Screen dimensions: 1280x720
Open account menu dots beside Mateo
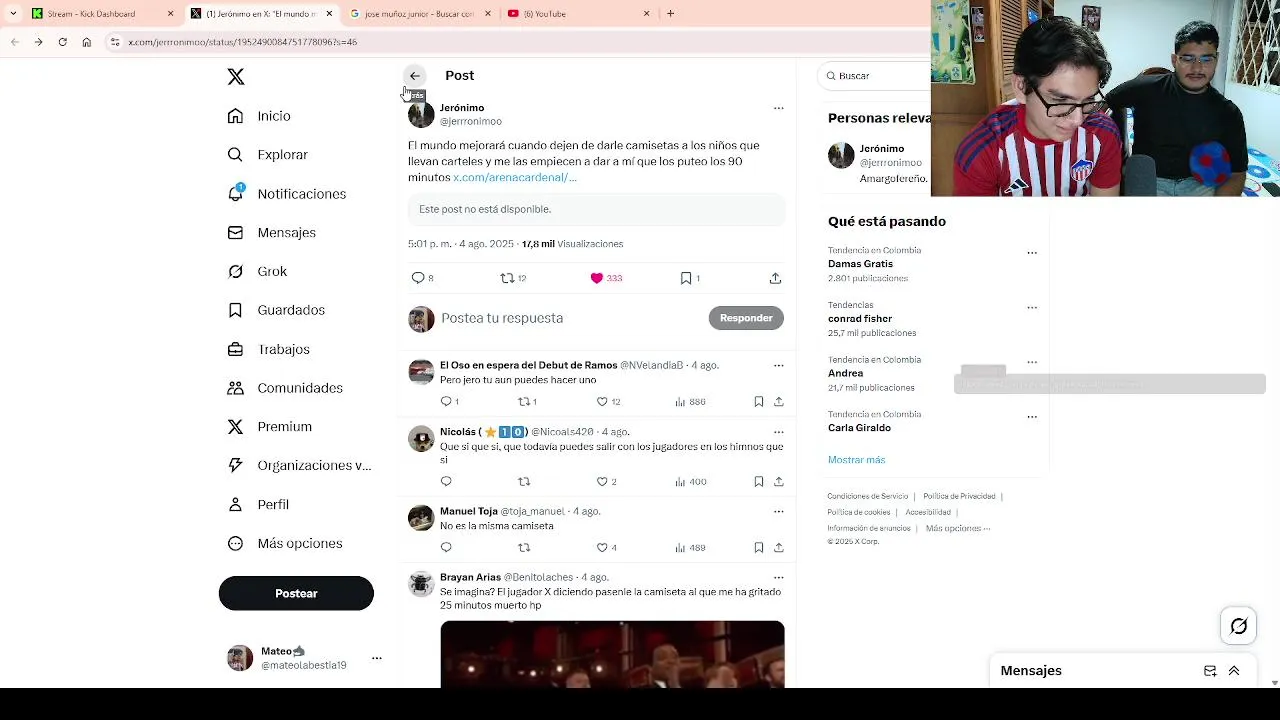(x=377, y=658)
